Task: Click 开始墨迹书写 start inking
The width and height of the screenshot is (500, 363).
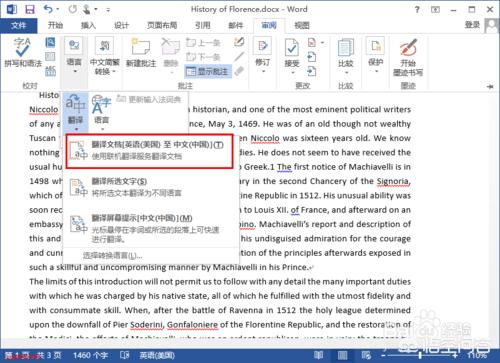Action: click(408, 57)
